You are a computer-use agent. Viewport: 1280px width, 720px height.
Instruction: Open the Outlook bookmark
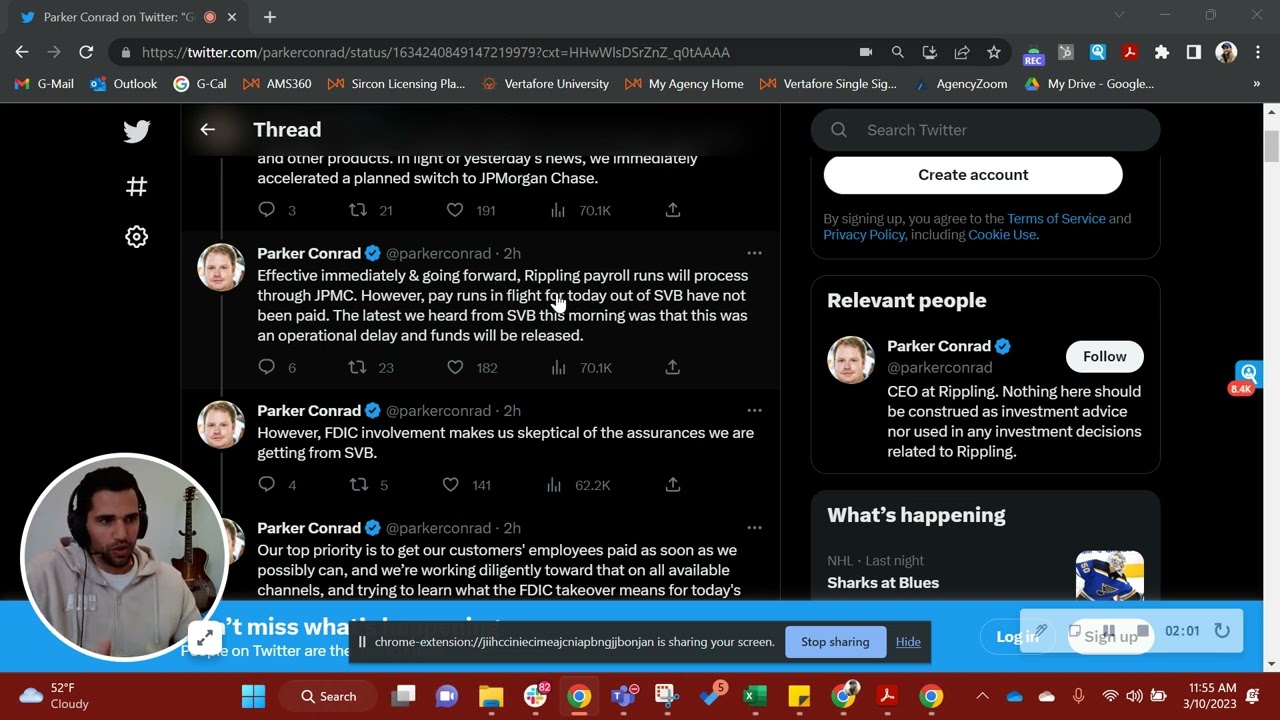click(124, 84)
